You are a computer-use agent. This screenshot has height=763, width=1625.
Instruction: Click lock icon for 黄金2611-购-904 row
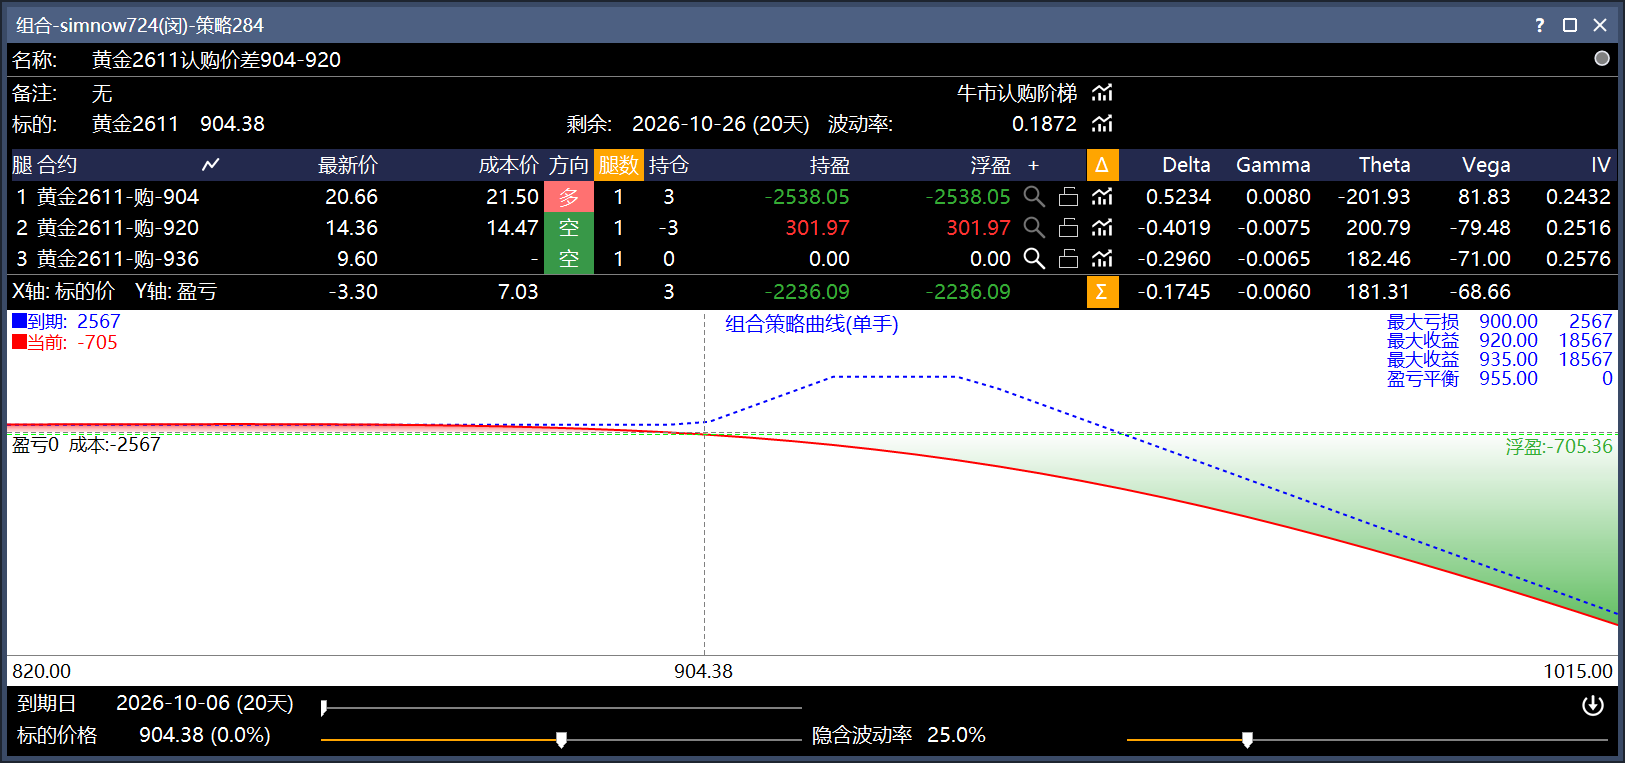pos(1068,197)
